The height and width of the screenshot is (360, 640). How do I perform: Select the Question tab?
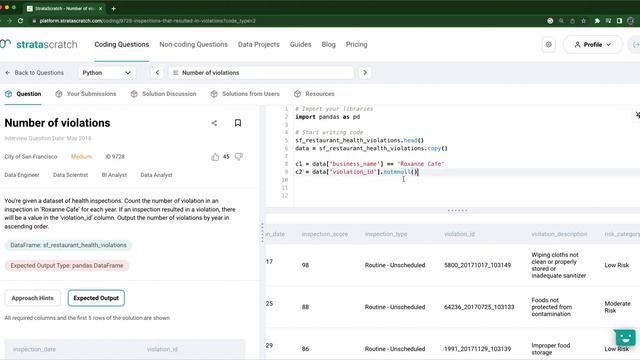coord(23,94)
